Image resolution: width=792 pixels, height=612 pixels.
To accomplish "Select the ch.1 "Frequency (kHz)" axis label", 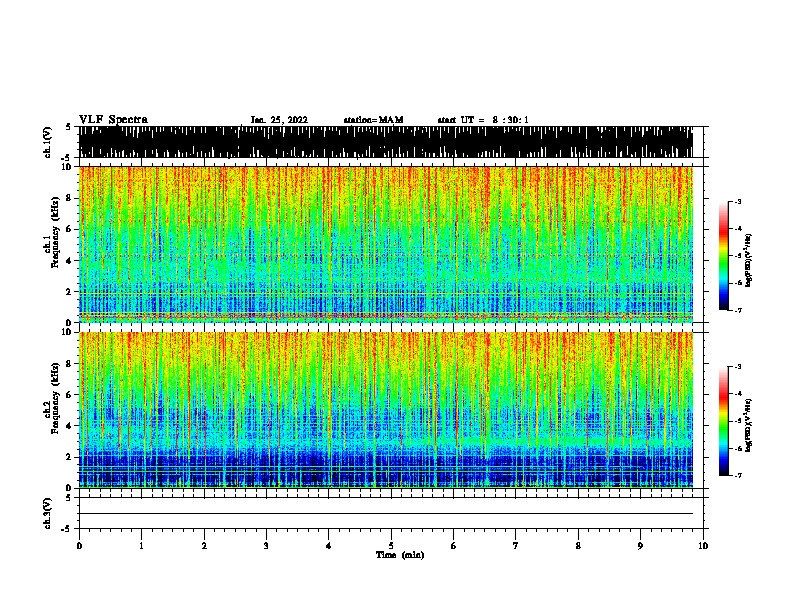I will (55, 233).
